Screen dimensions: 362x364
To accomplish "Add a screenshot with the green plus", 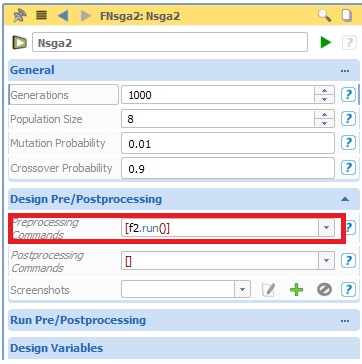I will tap(296, 290).
